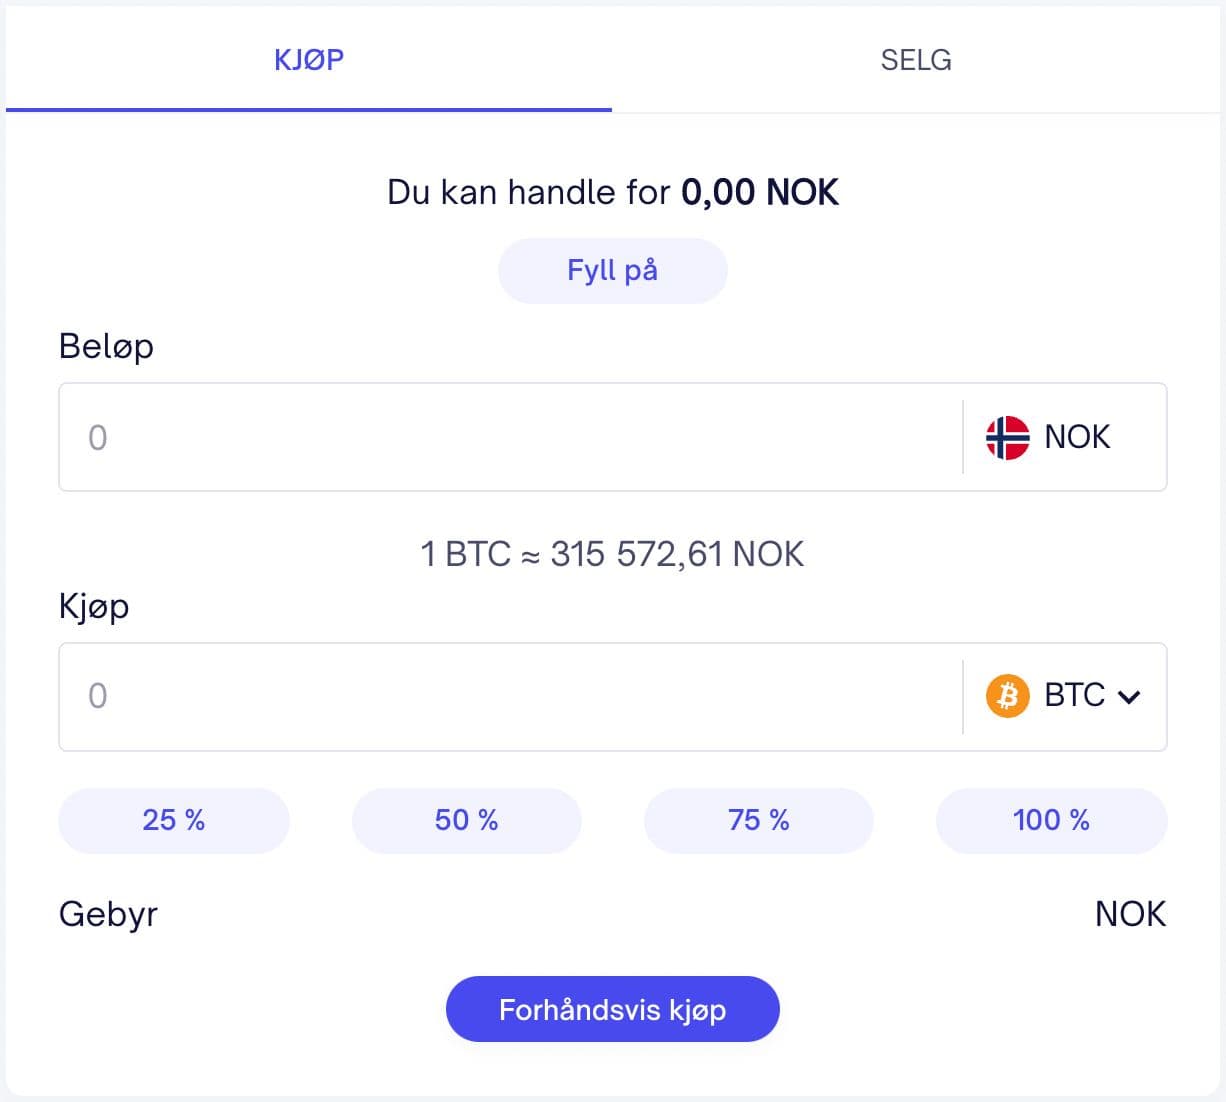Switch to the SELG tab
The width and height of the screenshot is (1226, 1102).
[914, 60]
